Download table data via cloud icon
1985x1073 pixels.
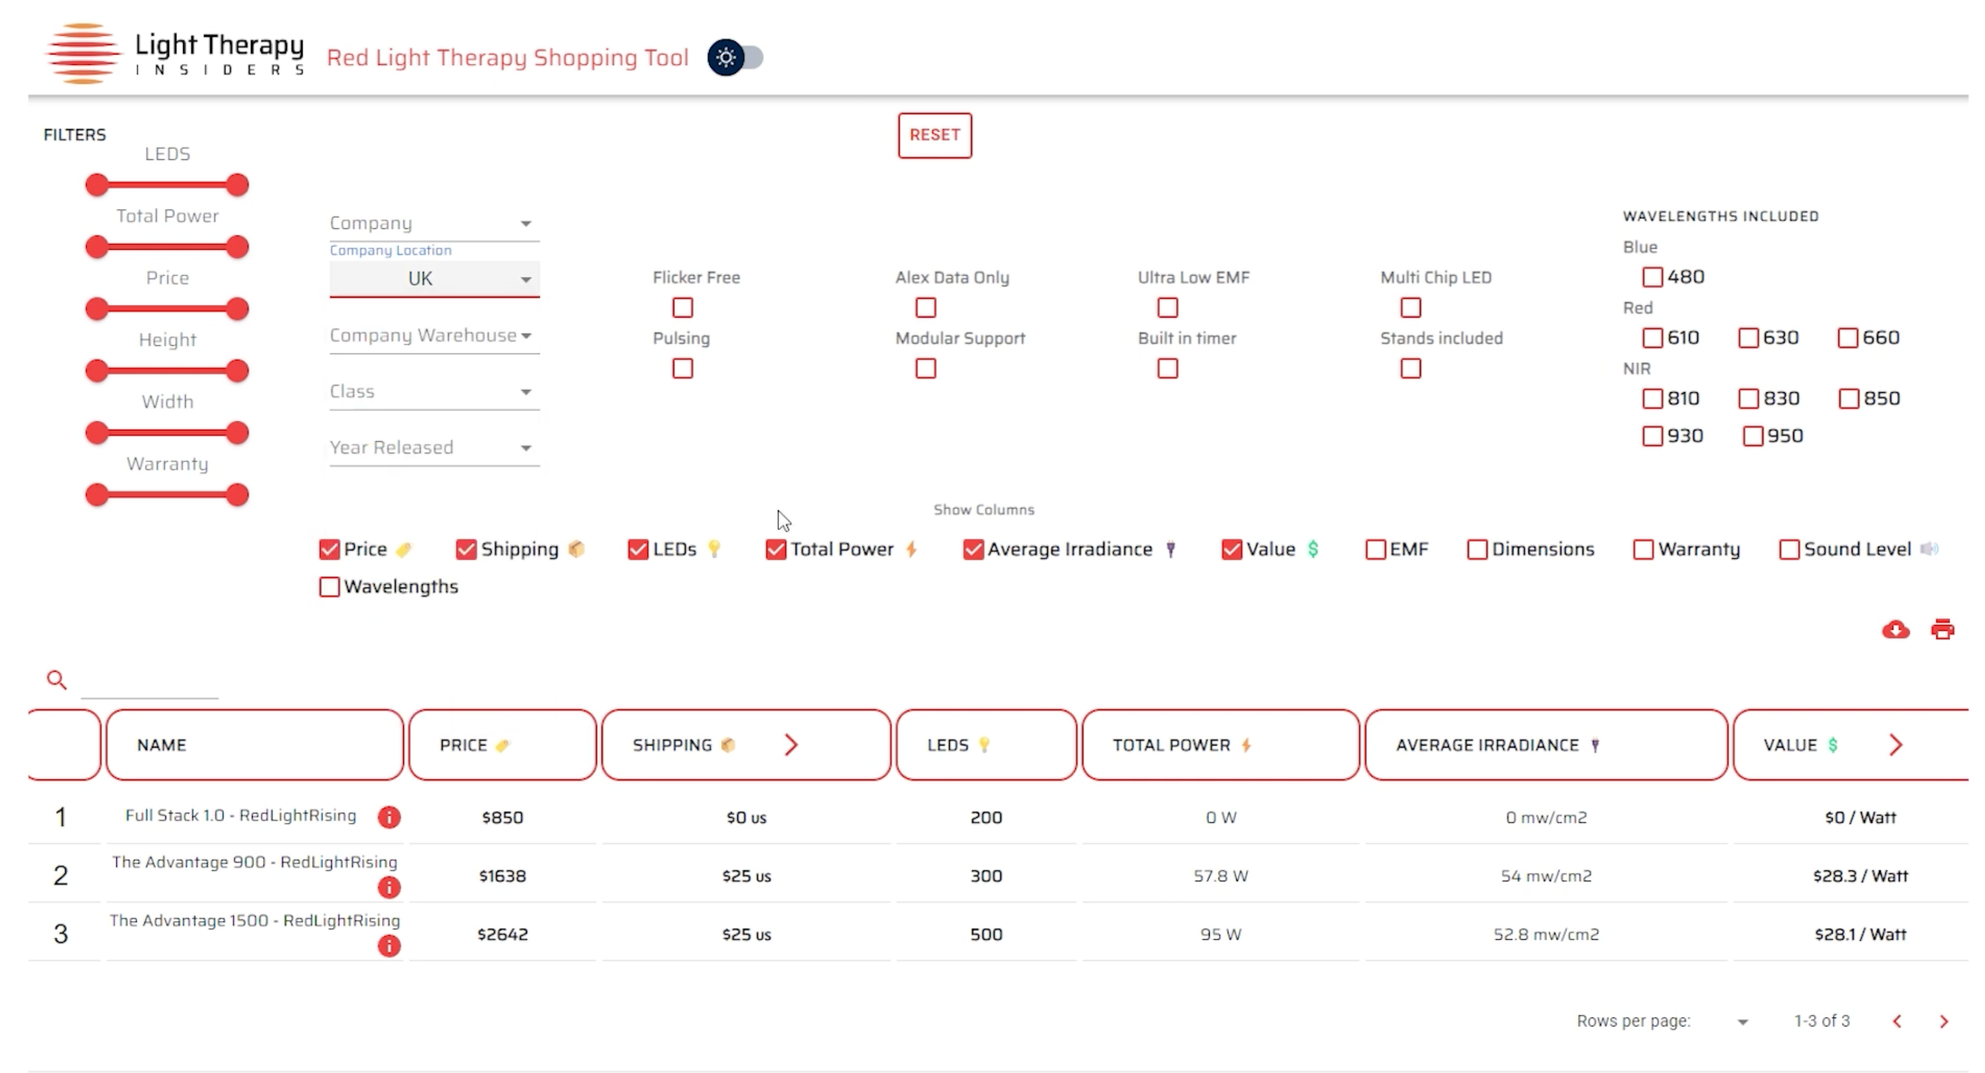[1895, 630]
